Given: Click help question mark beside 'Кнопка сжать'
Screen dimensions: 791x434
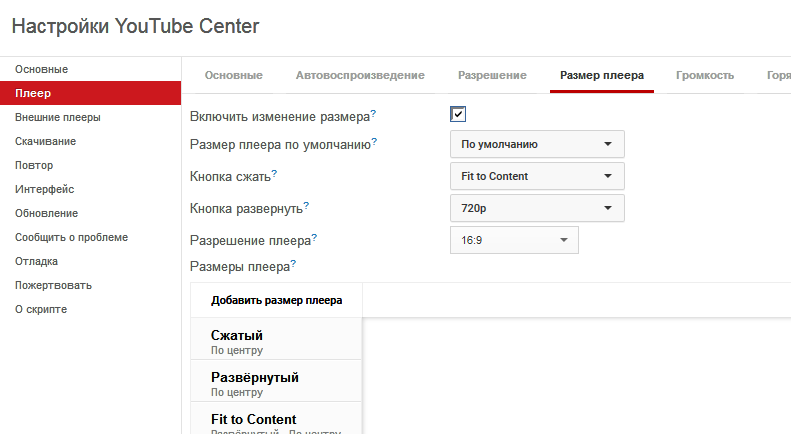Looking at the screenshot, I should pyautogui.click(x=274, y=174).
